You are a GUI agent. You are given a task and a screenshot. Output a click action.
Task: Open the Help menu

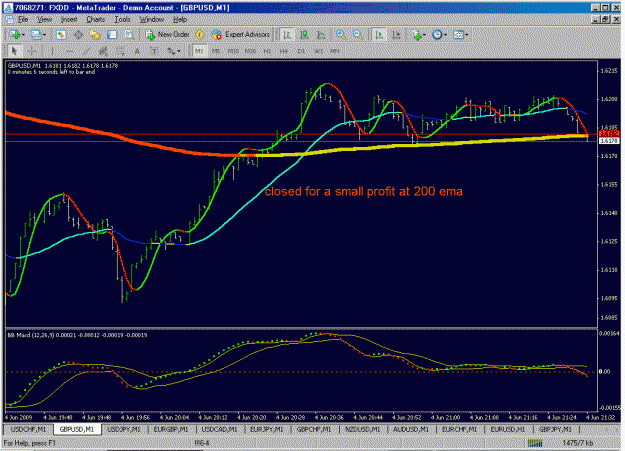click(x=180, y=20)
